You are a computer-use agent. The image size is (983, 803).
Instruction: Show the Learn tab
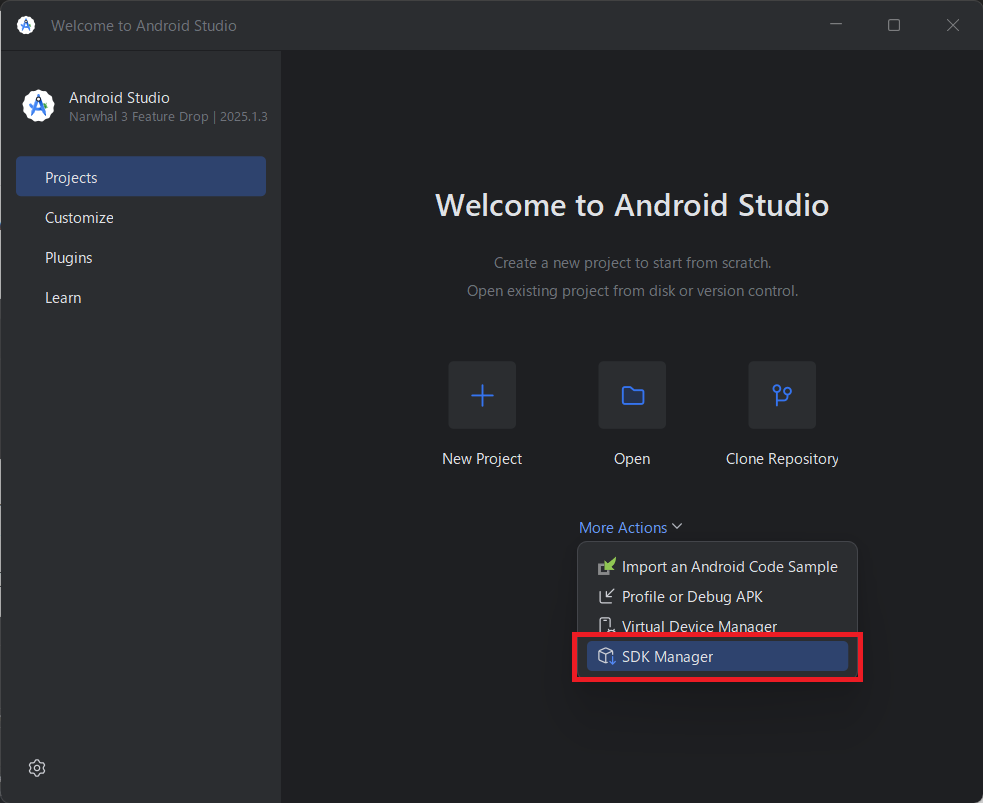coord(63,298)
